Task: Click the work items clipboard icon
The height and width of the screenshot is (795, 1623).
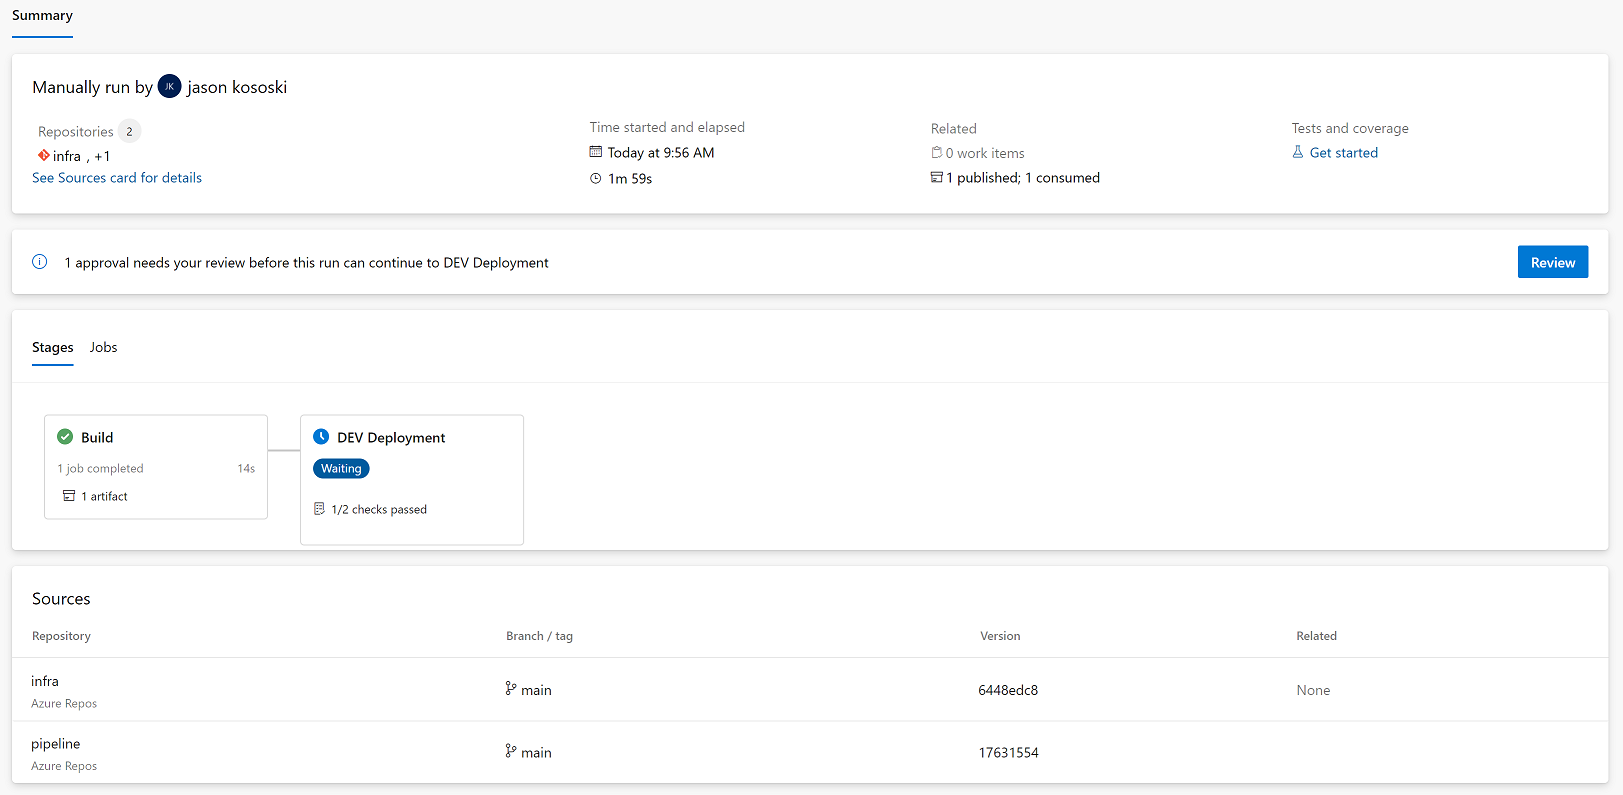Action: (x=937, y=152)
